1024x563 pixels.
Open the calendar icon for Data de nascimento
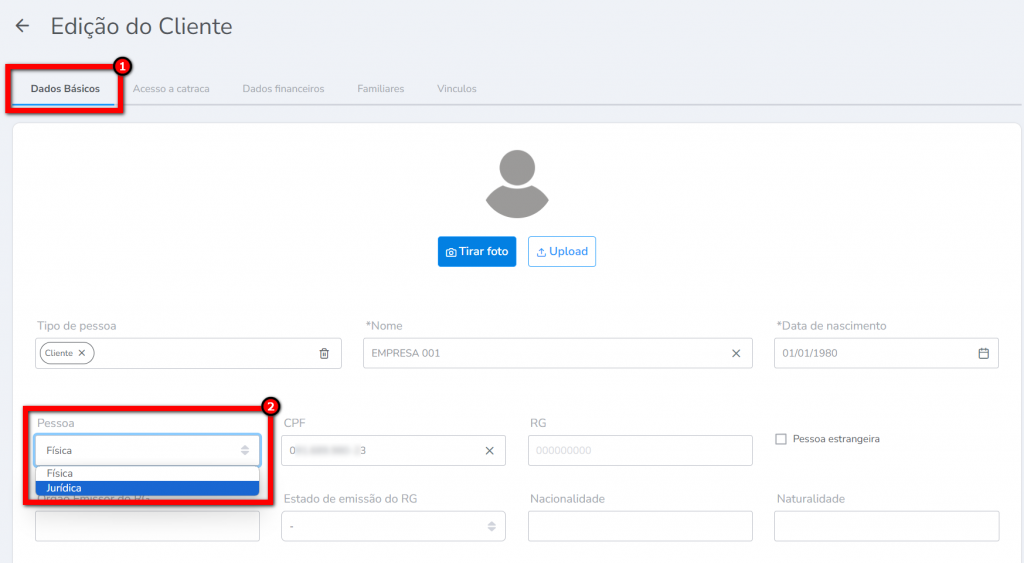(983, 353)
